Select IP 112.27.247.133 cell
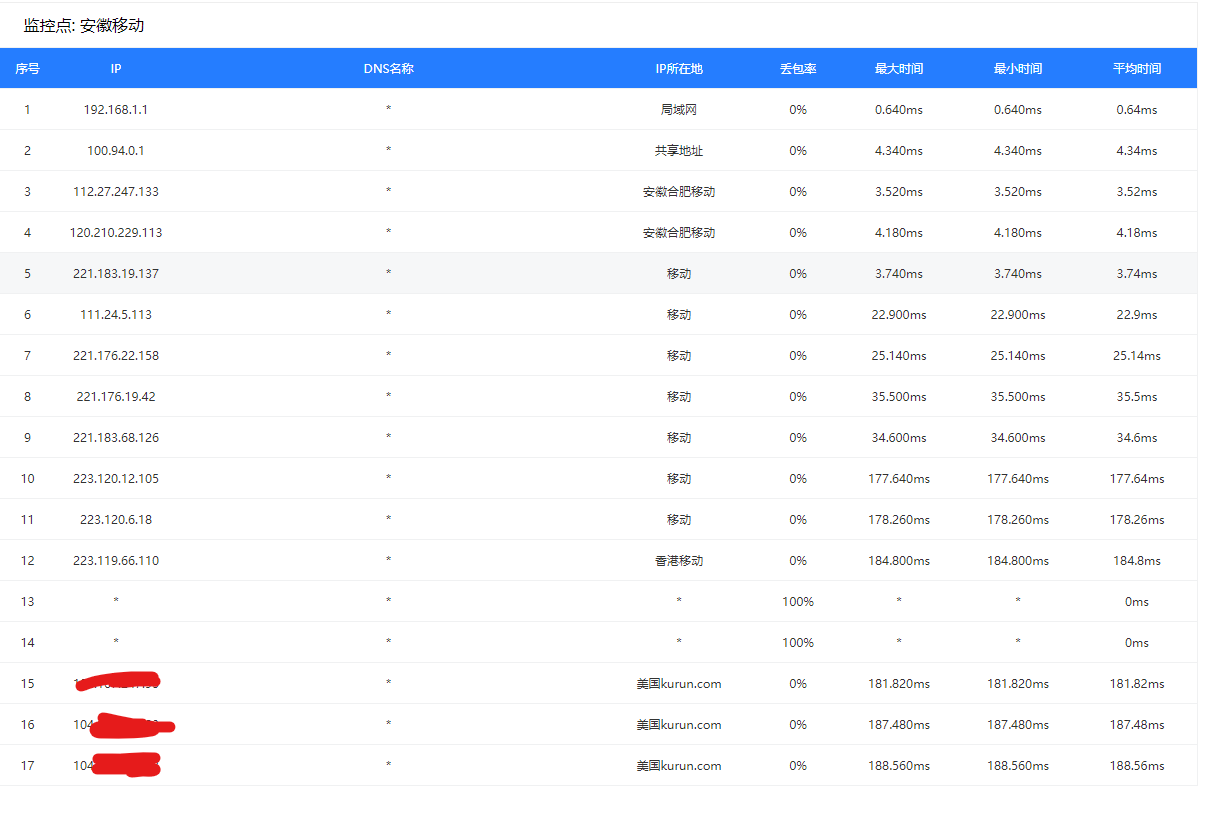The image size is (1228, 834). pos(116,192)
